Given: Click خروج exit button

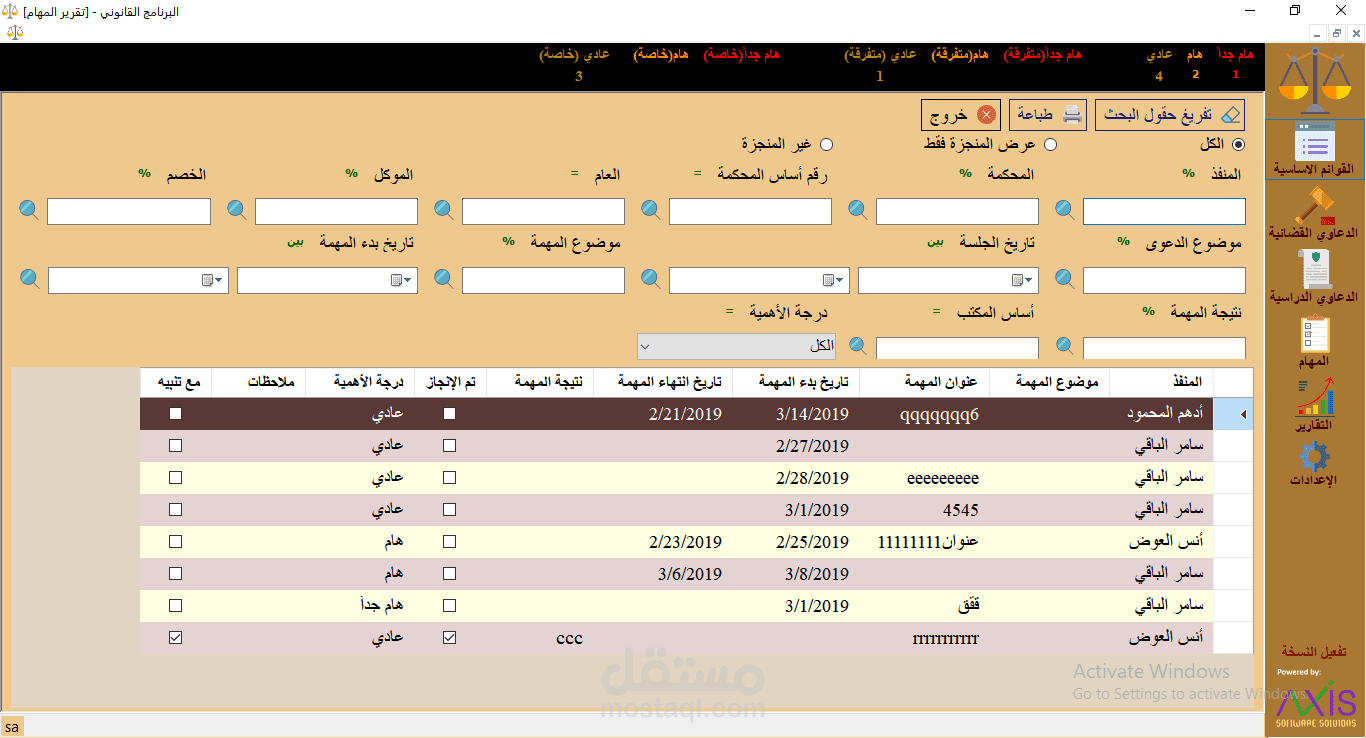Looking at the screenshot, I should (x=961, y=115).
